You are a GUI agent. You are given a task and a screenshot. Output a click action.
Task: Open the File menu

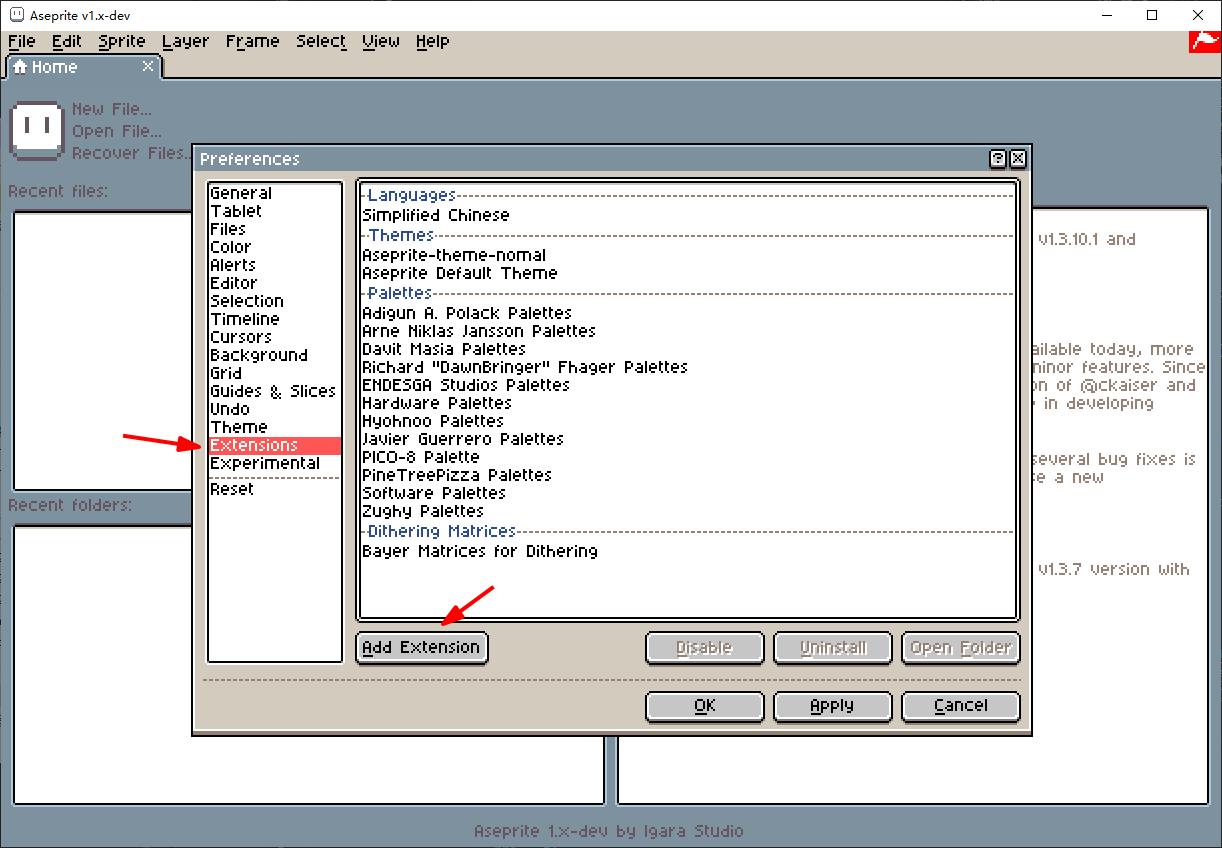(21, 41)
